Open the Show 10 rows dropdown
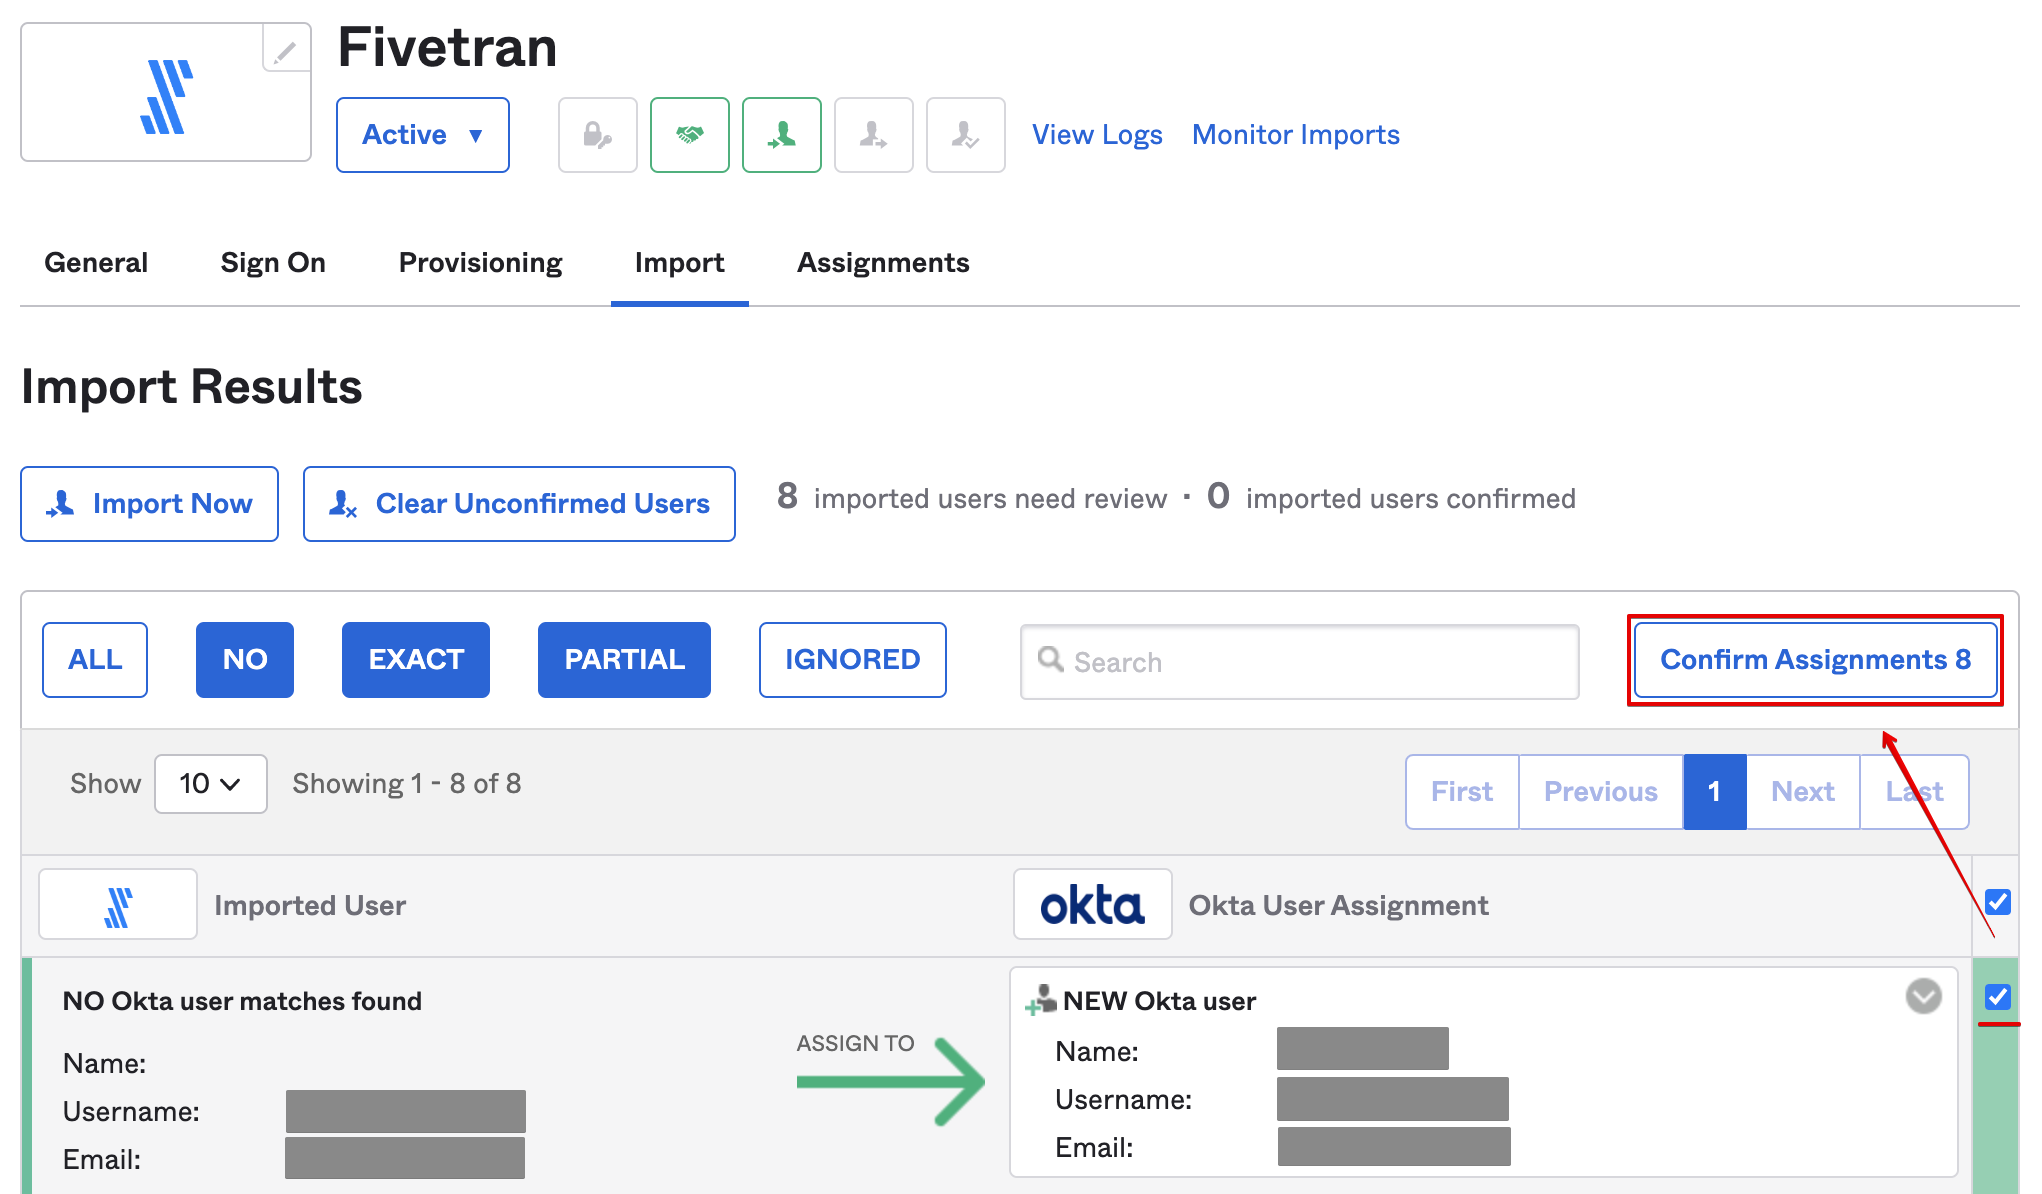This screenshot has width=2042, height=1194. [x=211, y=784]
